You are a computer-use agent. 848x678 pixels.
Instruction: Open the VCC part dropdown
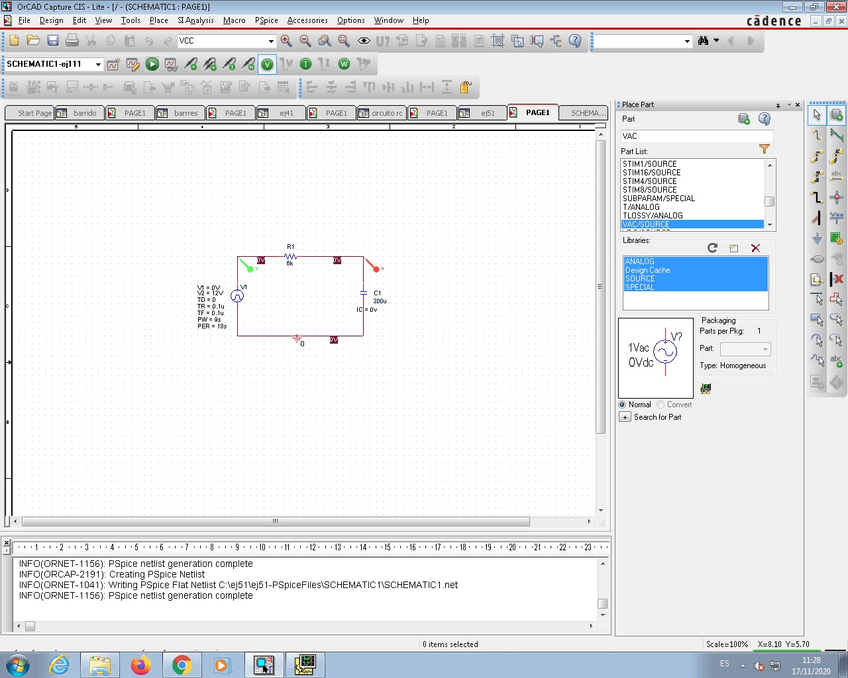270,41
